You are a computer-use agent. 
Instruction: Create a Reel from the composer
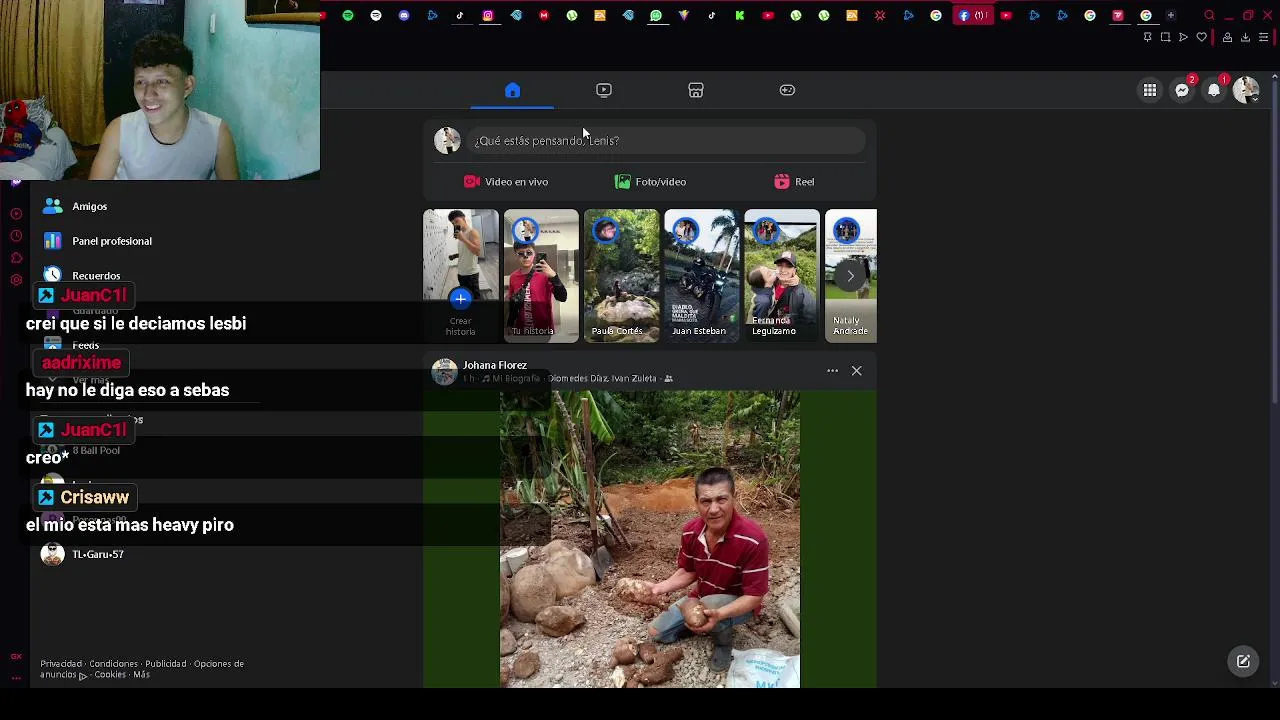pyautogui.click(x=794, y=182)
